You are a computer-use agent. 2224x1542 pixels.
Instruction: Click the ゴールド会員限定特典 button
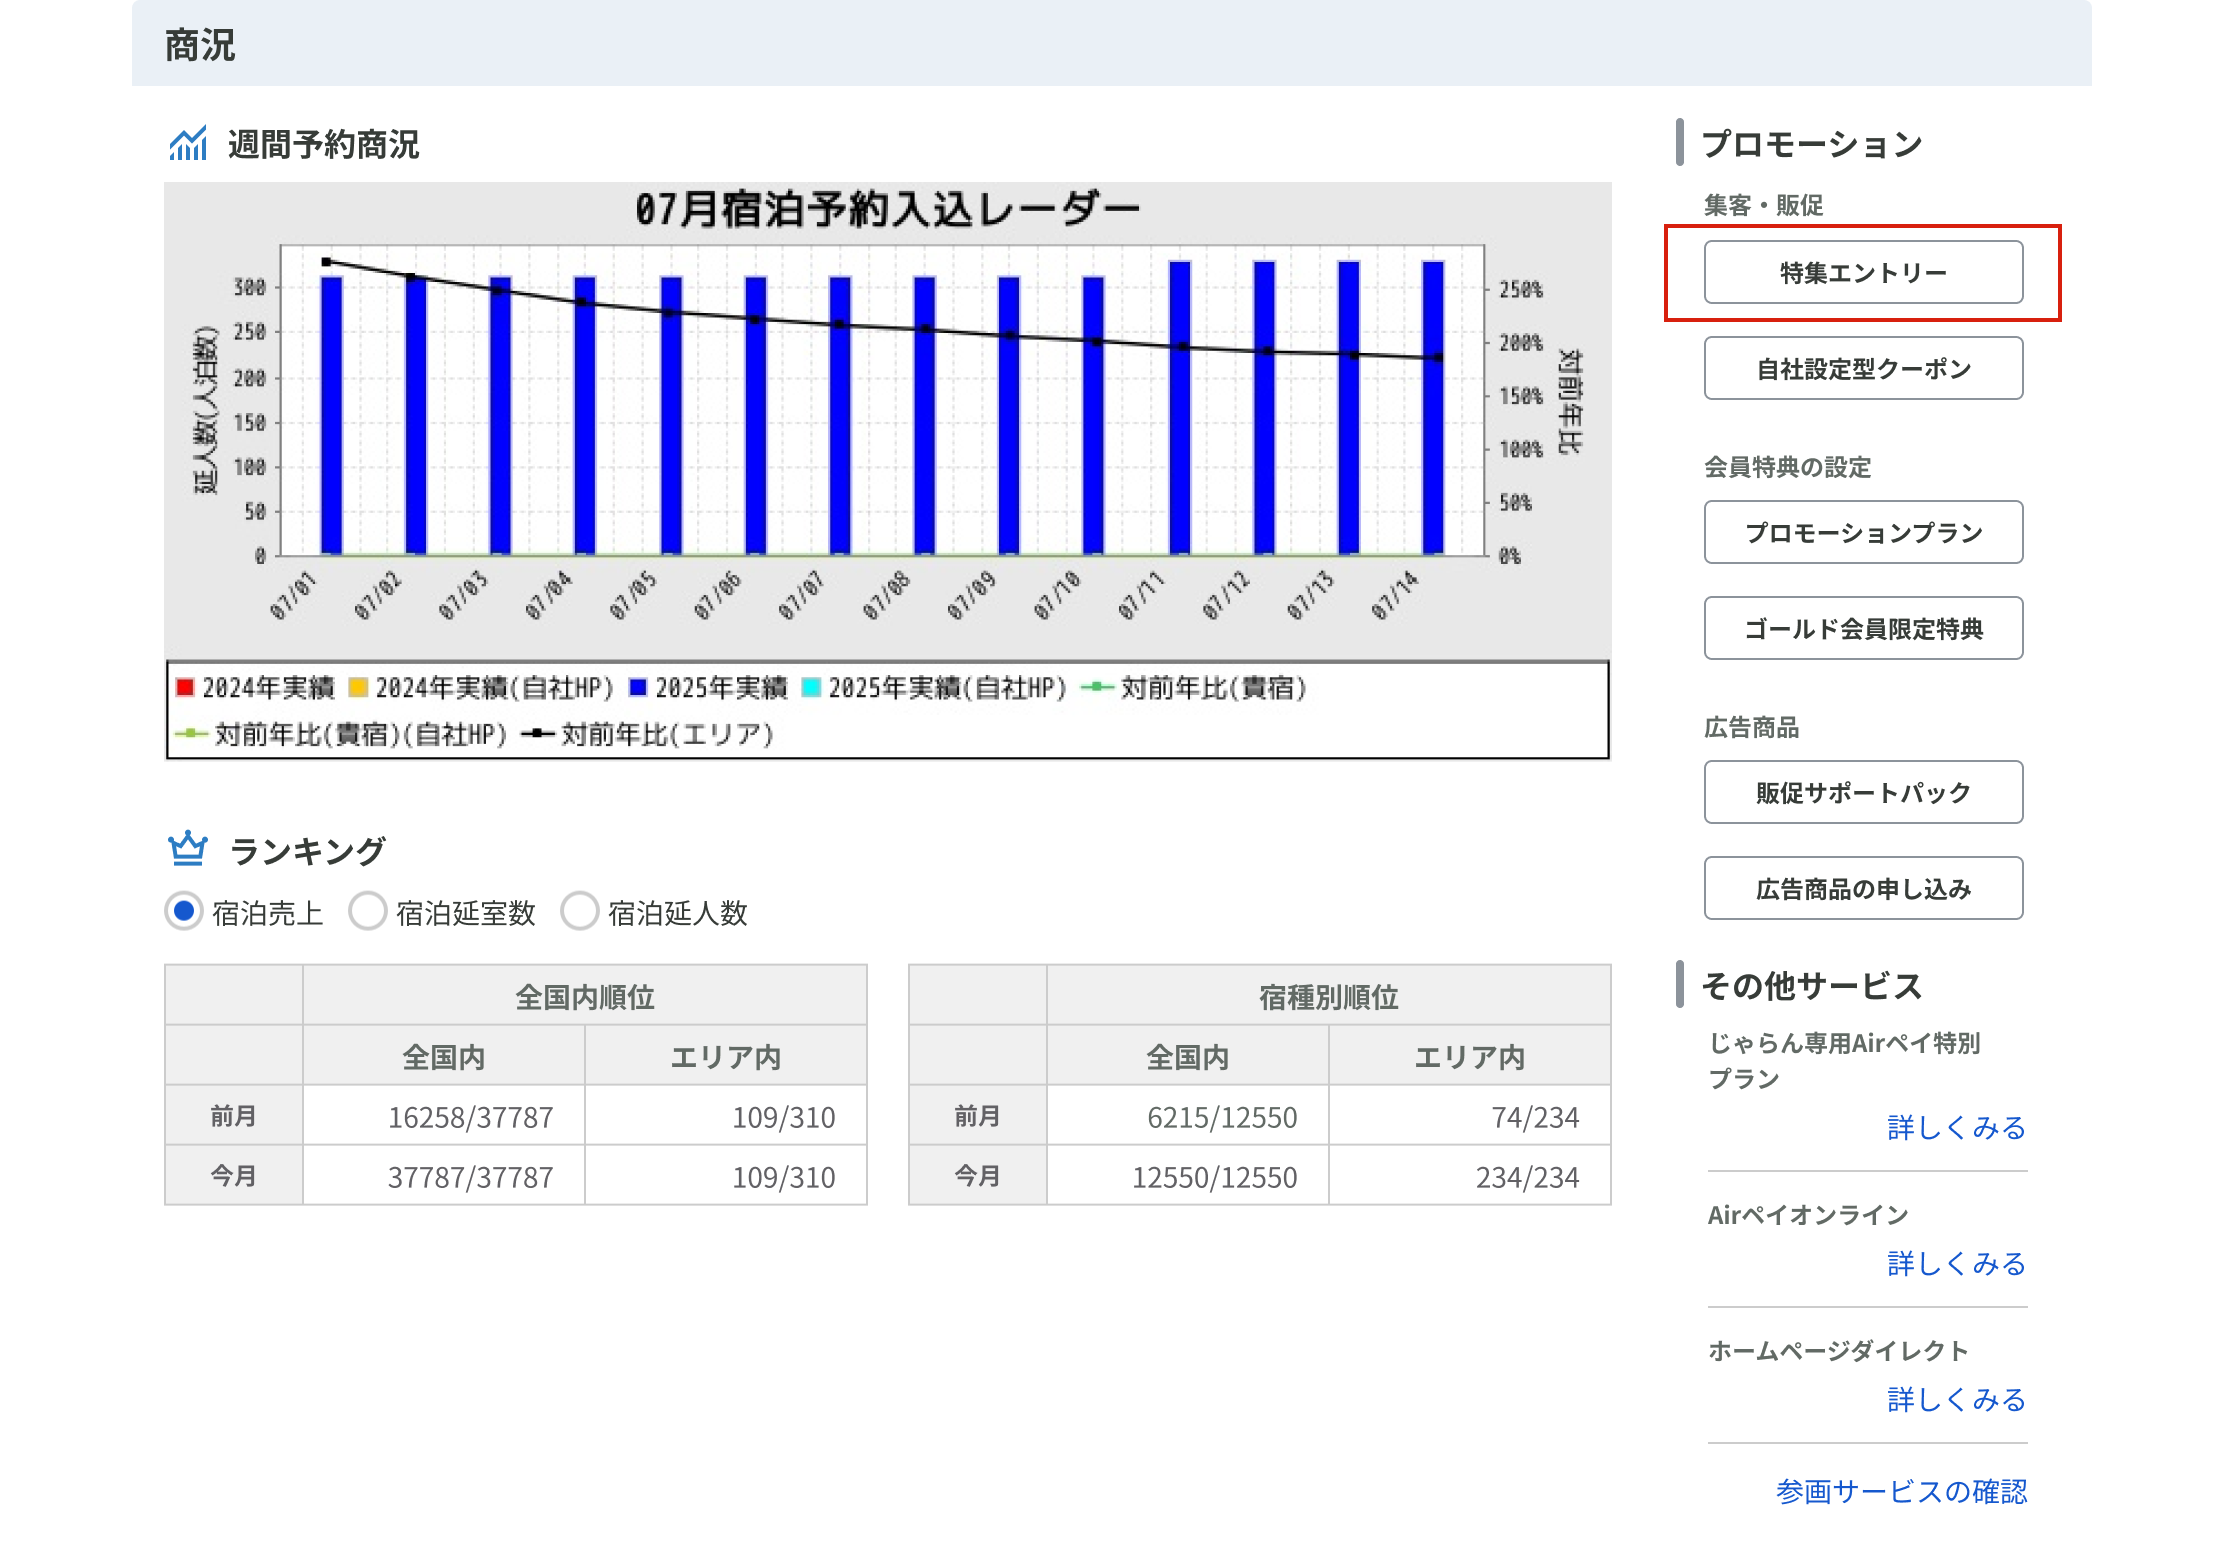1862,628
